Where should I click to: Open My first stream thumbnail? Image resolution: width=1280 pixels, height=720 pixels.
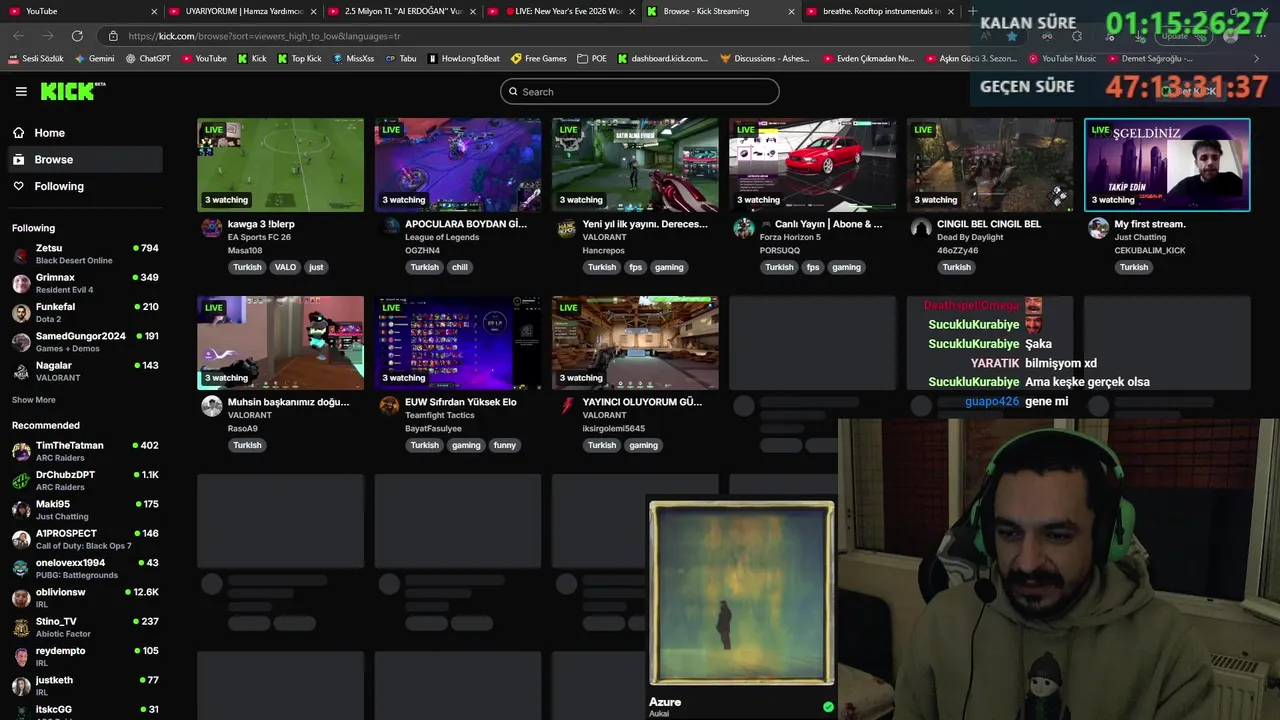(1167, 165)
